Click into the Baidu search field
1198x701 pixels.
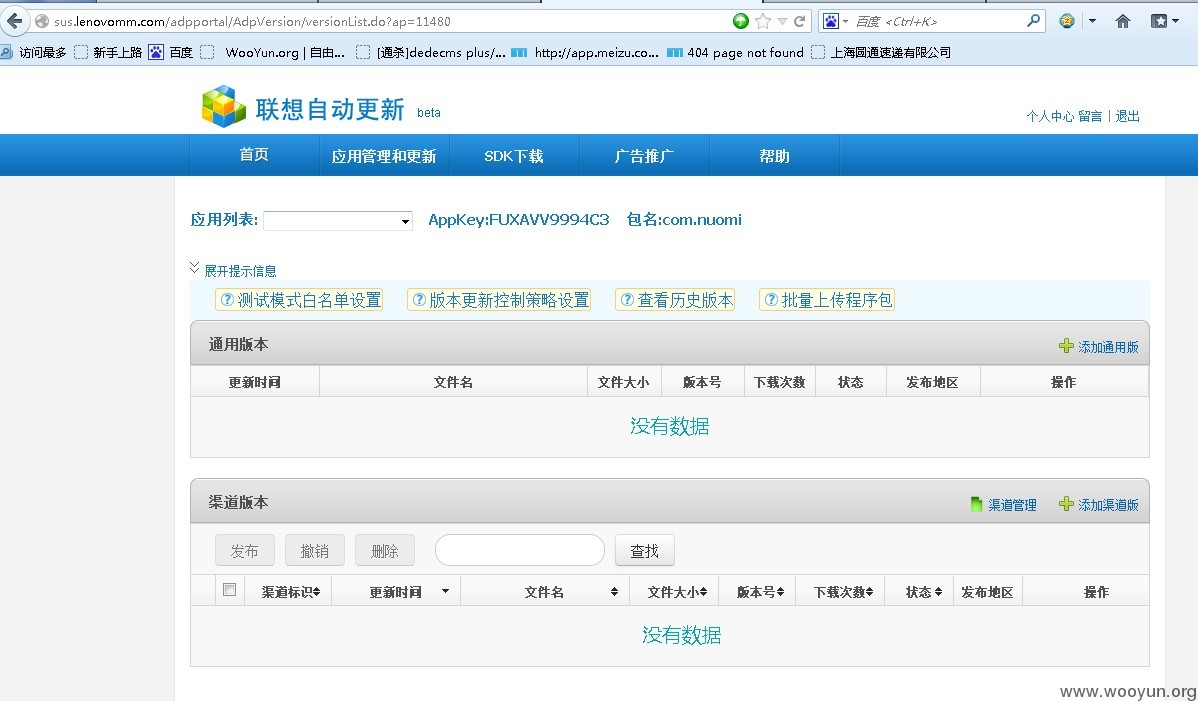coord(937,21)
